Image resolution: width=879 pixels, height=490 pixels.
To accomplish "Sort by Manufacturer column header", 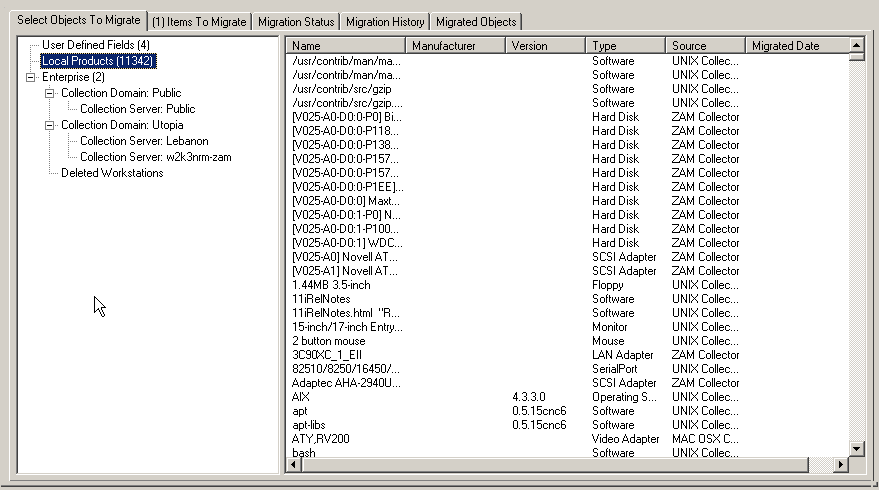I will pos(455,46).
